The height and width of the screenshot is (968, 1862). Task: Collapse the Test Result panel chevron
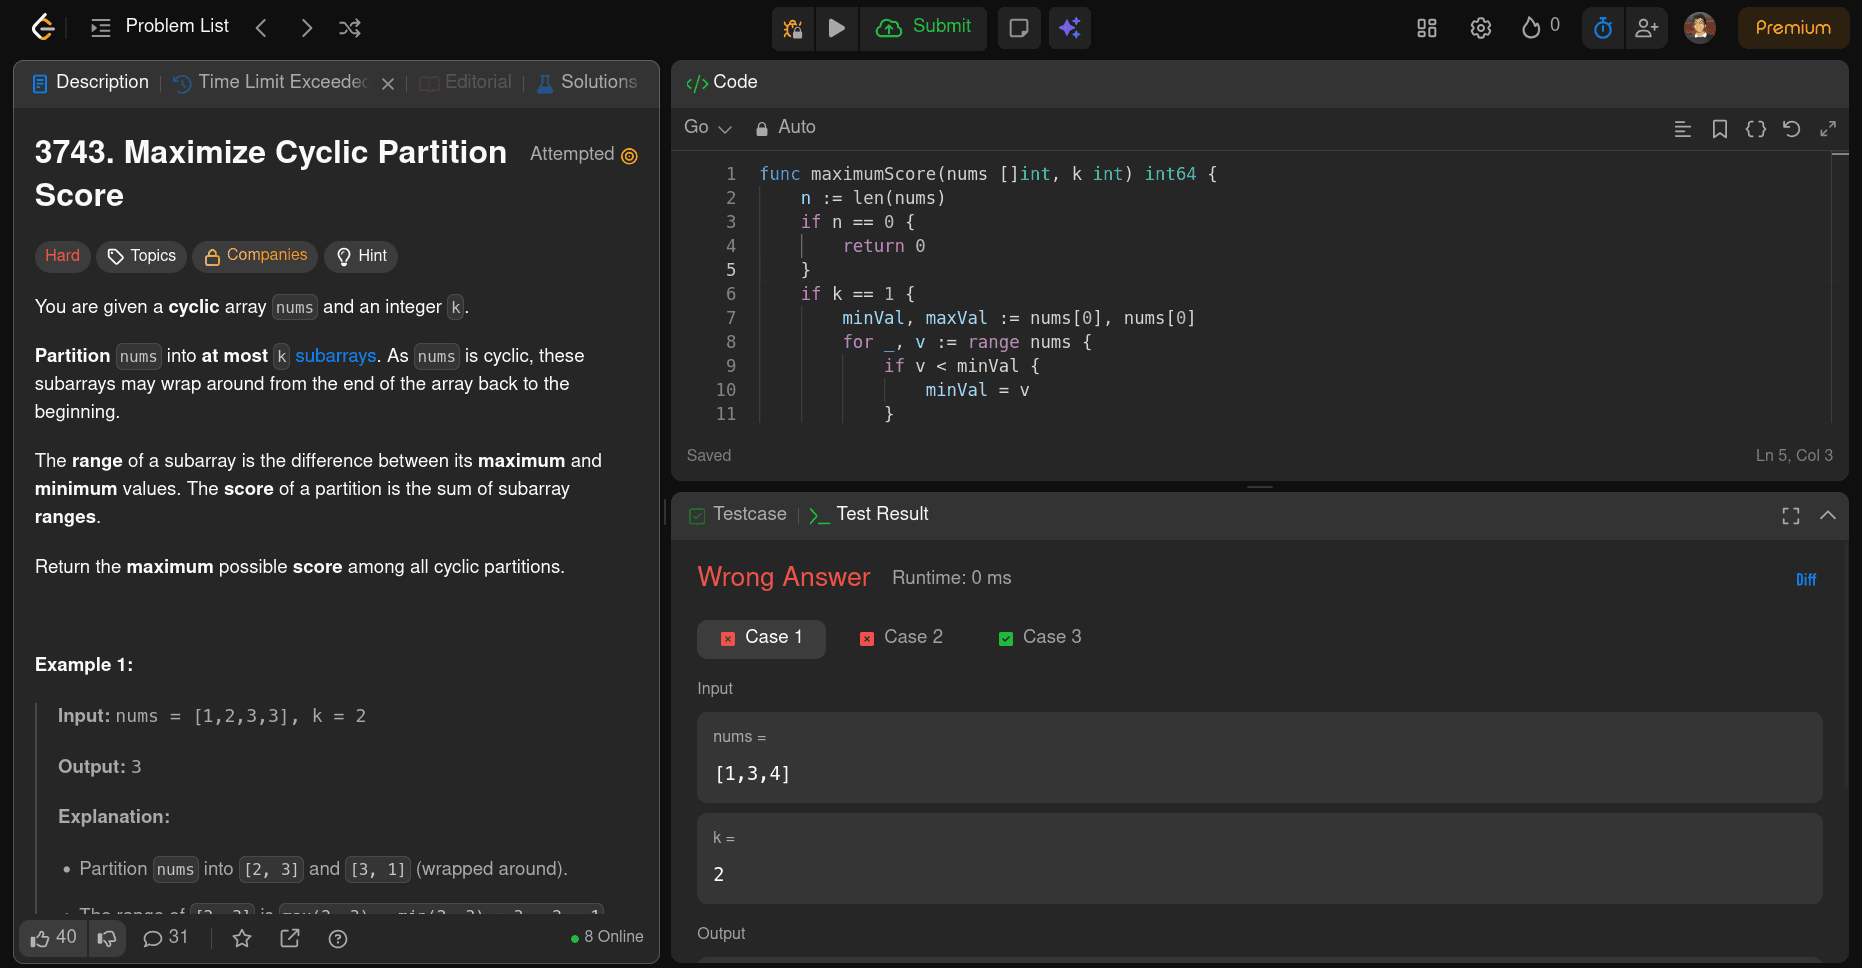coord(1828,515)
